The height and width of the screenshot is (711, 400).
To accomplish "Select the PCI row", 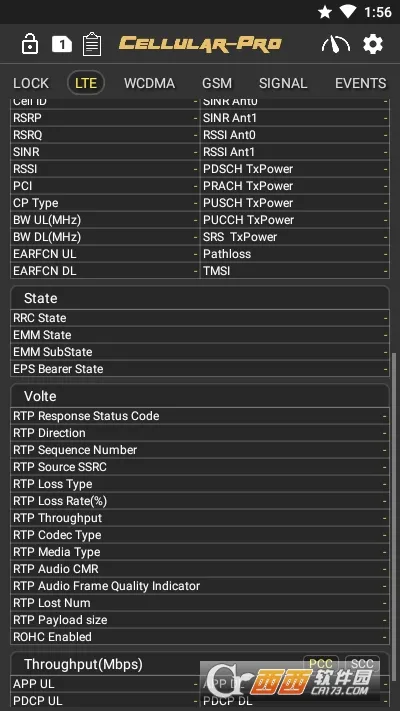I will [105, 186].
